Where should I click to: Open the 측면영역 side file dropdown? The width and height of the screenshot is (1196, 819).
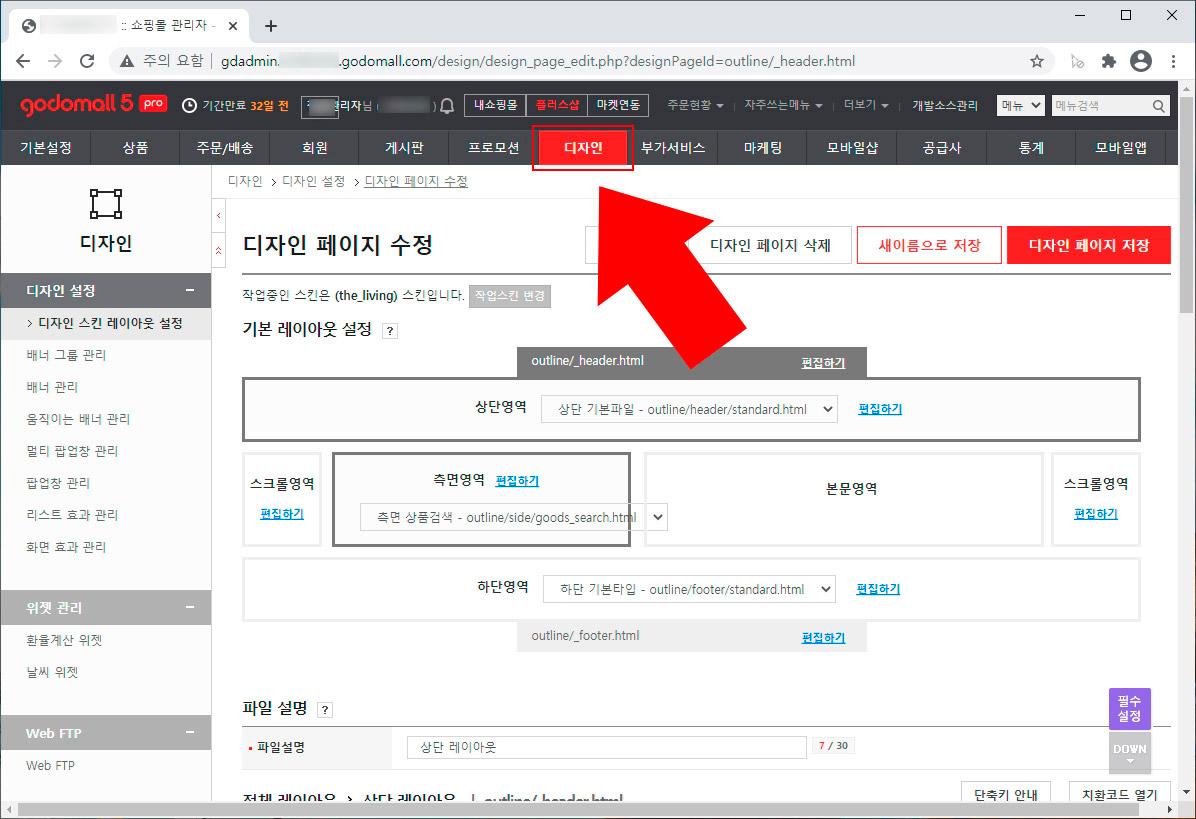coord(514,517)
